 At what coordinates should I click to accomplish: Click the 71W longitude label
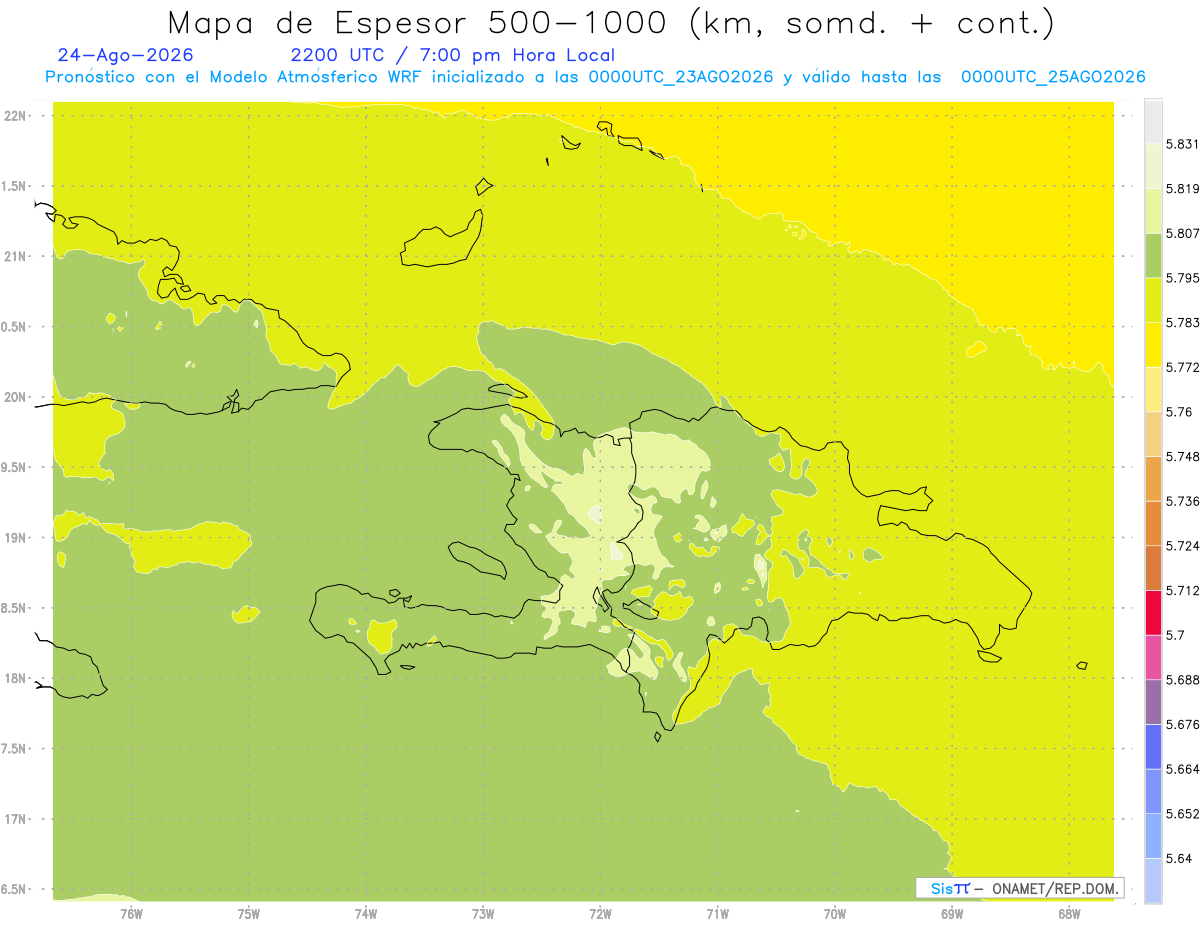[717, 914]
